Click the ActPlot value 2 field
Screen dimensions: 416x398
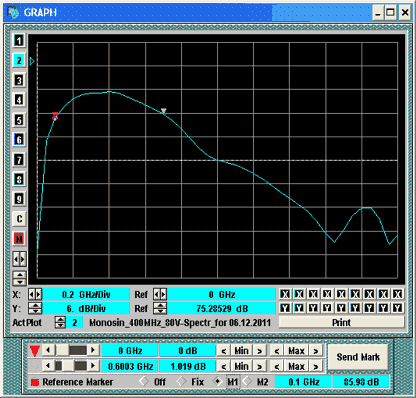(x=75, y=322)
